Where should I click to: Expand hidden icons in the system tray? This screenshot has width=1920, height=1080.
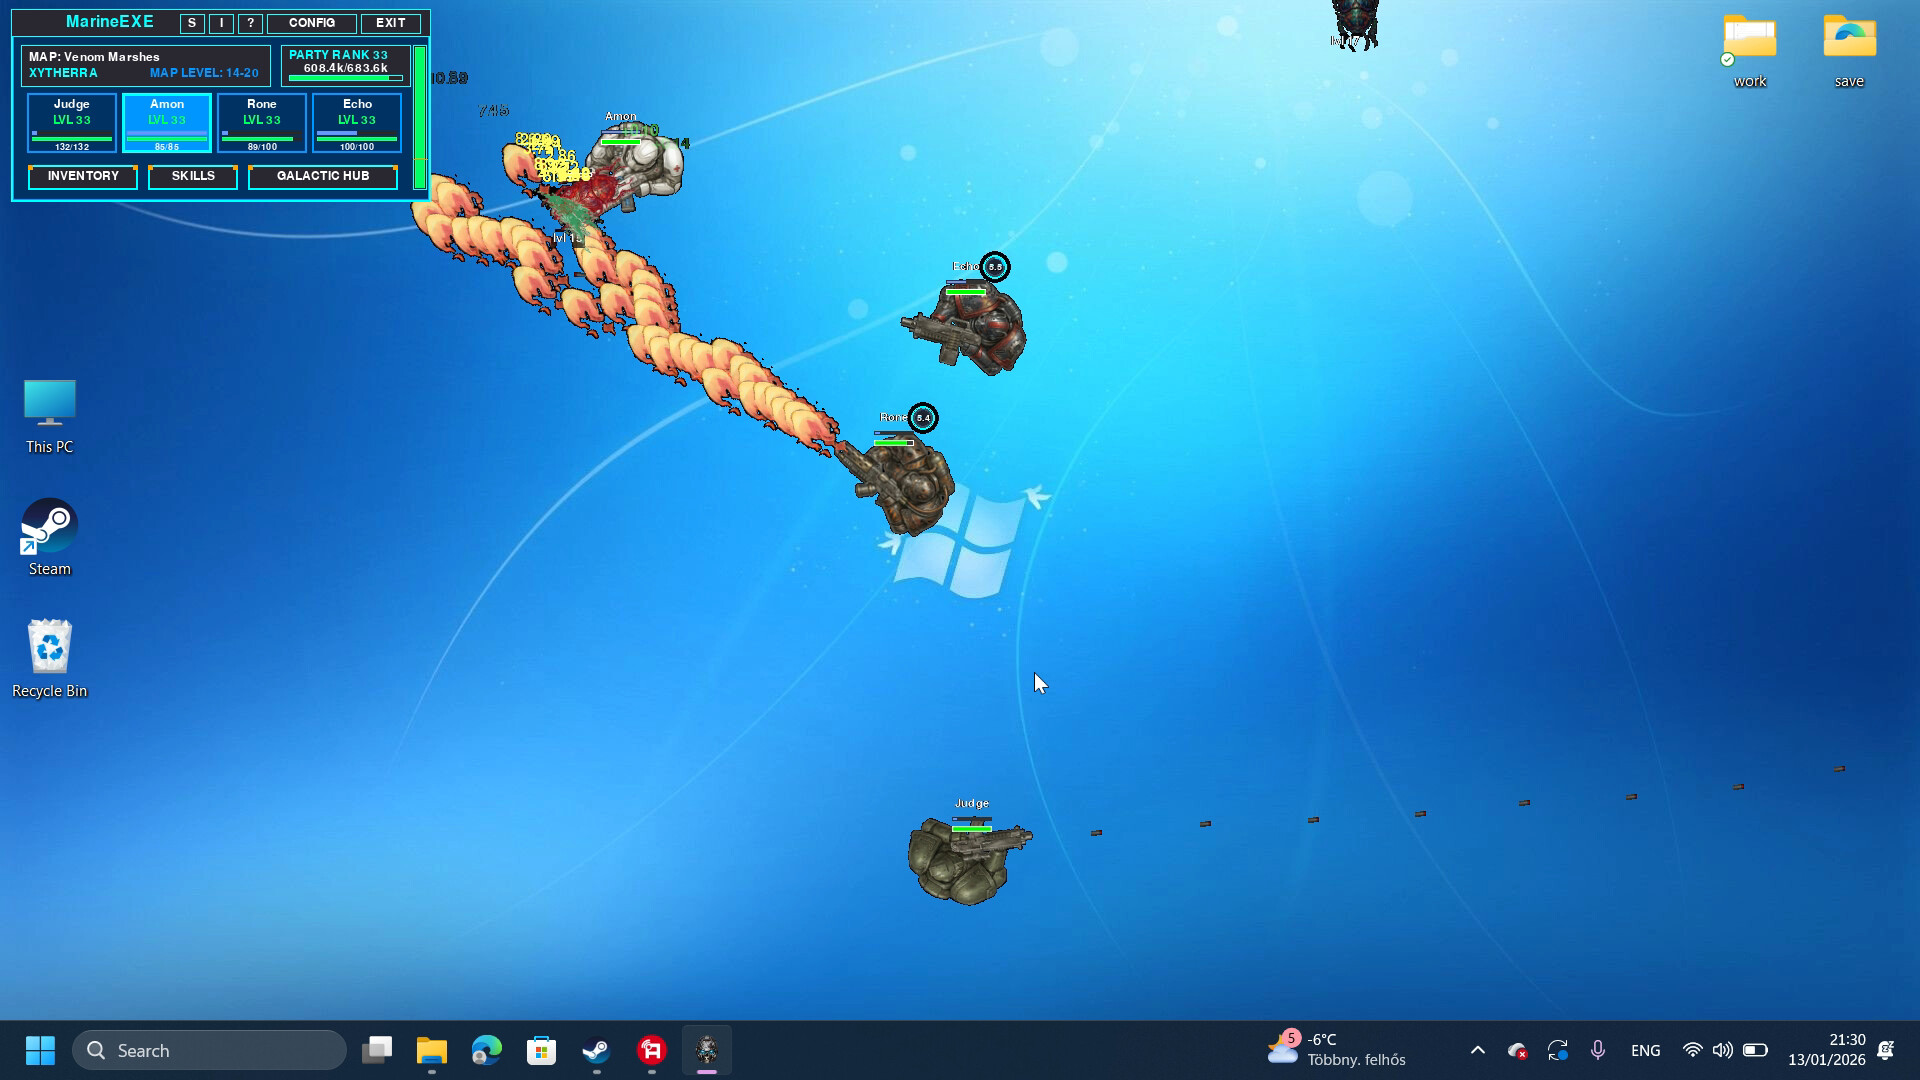(x=1477, y=1050)
